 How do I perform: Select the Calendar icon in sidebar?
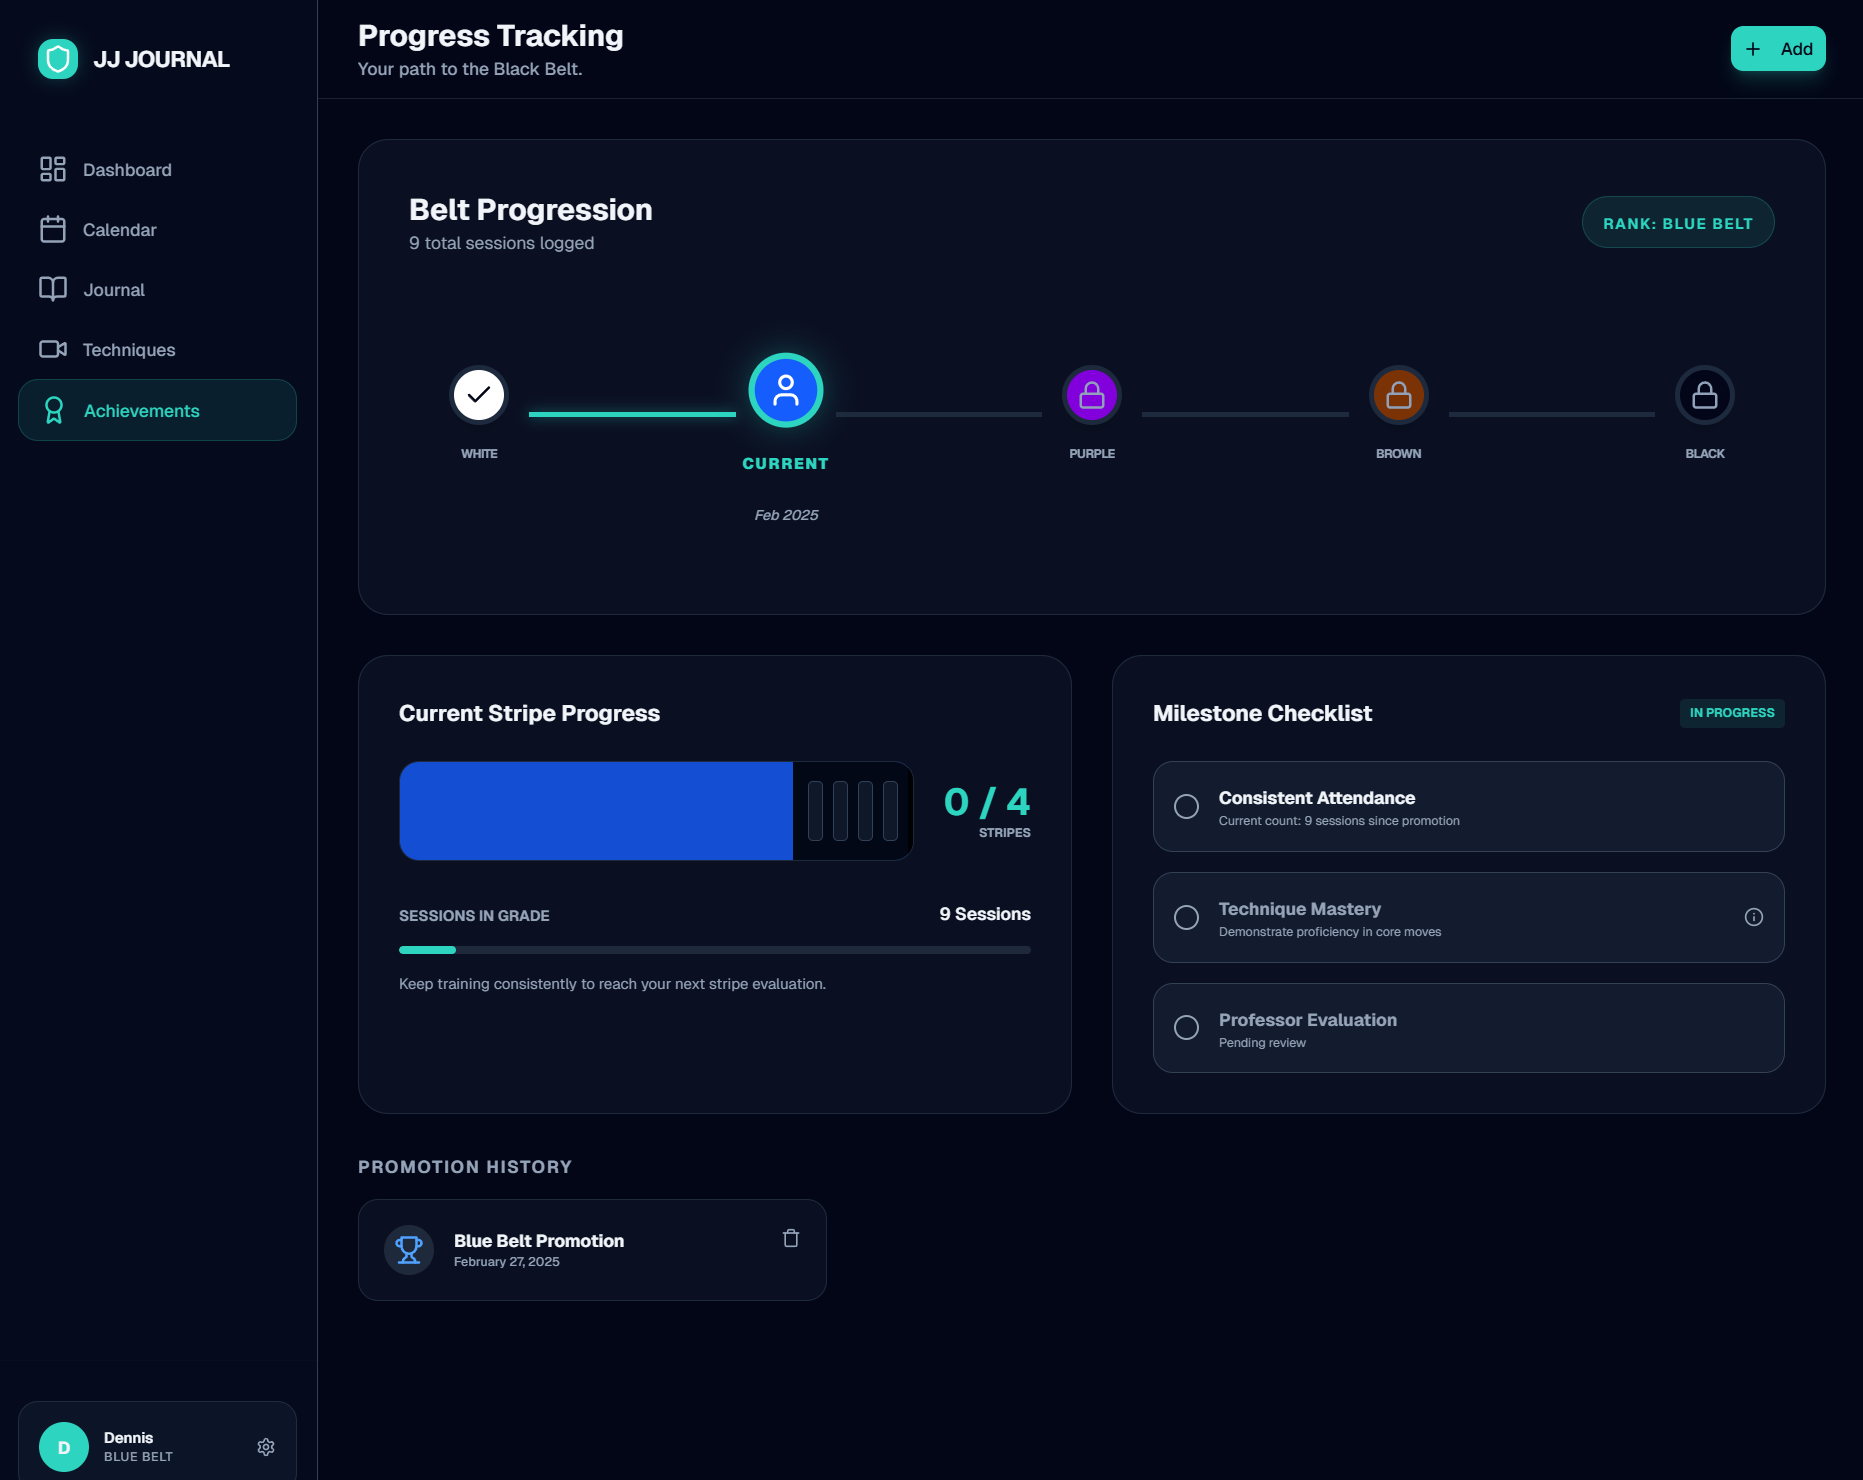click(x=53, y=229)
